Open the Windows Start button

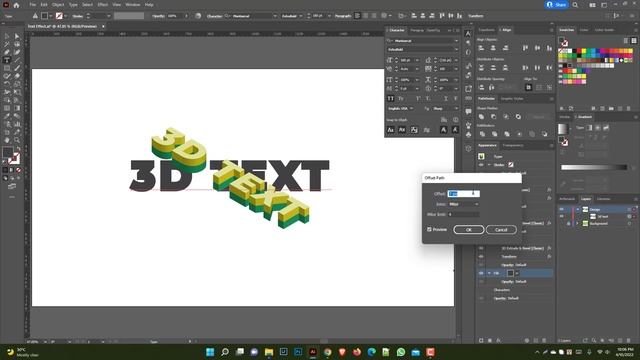210,352
